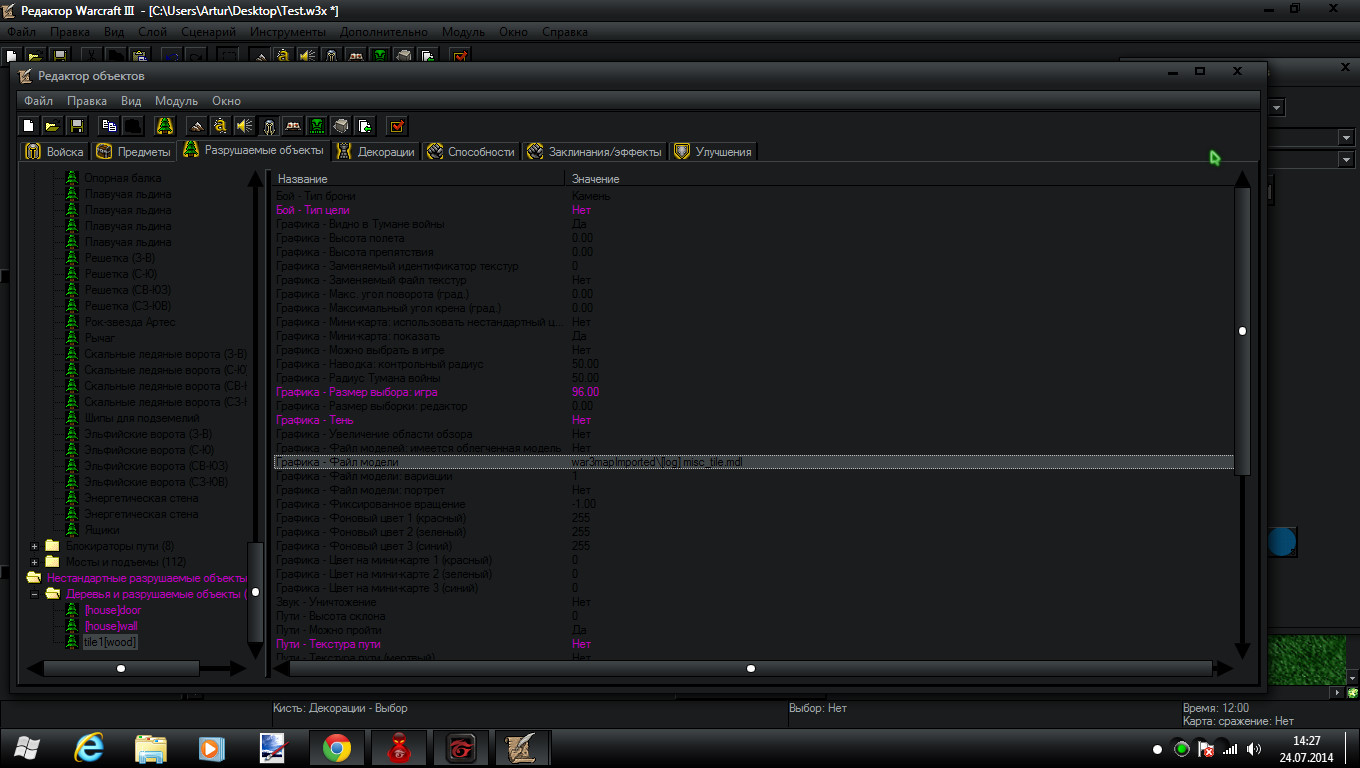Open the Import Manager icon in Object Editor toolbar
1360x768 pixels.
pyautogui.click(x=365, y=126)
